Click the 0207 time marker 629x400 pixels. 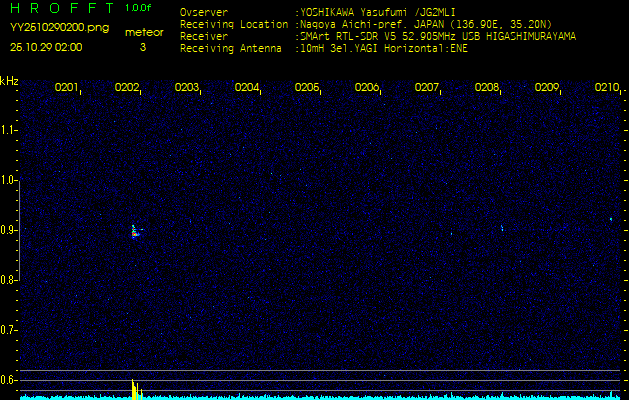tap(427, 87)
